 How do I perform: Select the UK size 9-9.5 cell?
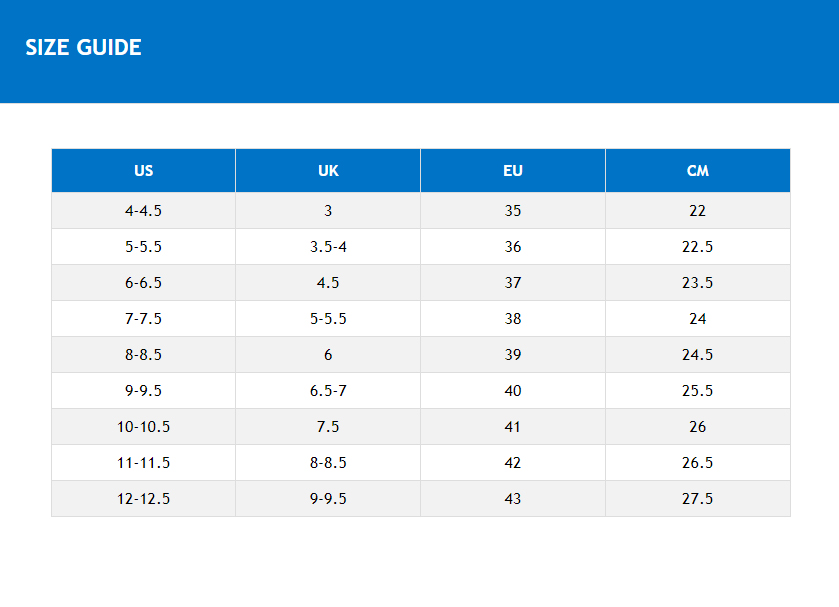point(328,499)
